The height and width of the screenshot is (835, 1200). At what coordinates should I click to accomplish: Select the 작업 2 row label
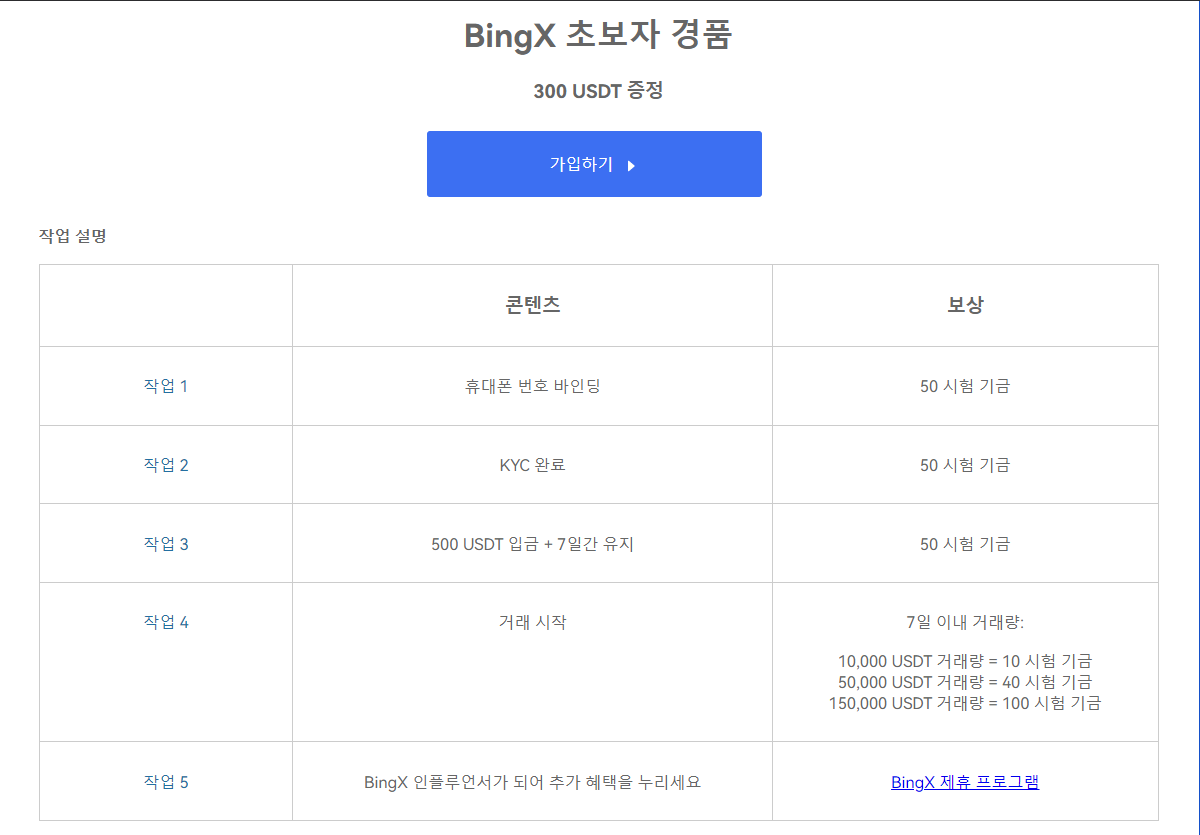[166, 465]
